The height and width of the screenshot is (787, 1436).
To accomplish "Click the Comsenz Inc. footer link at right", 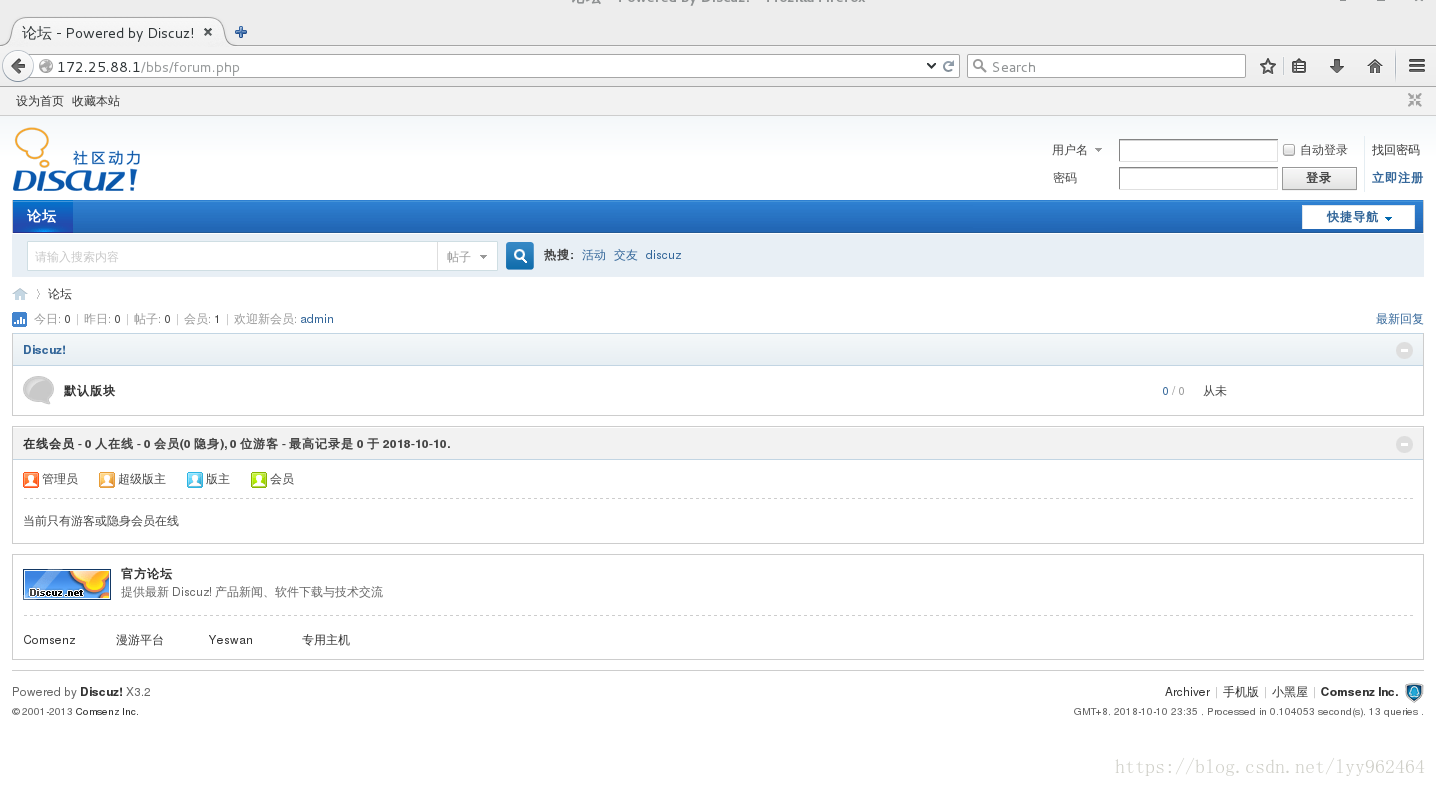I will 1359,692.
